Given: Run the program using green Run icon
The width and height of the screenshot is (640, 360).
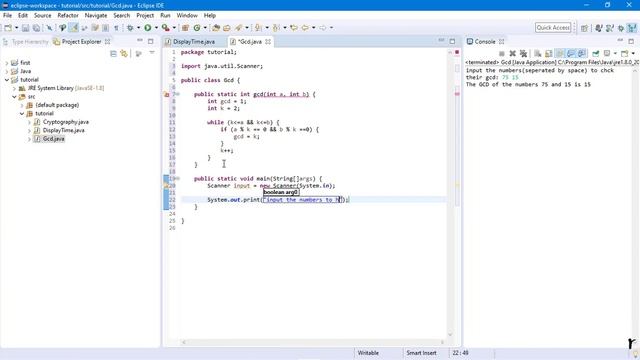Looking at the screenshot, I should [148, 28].
